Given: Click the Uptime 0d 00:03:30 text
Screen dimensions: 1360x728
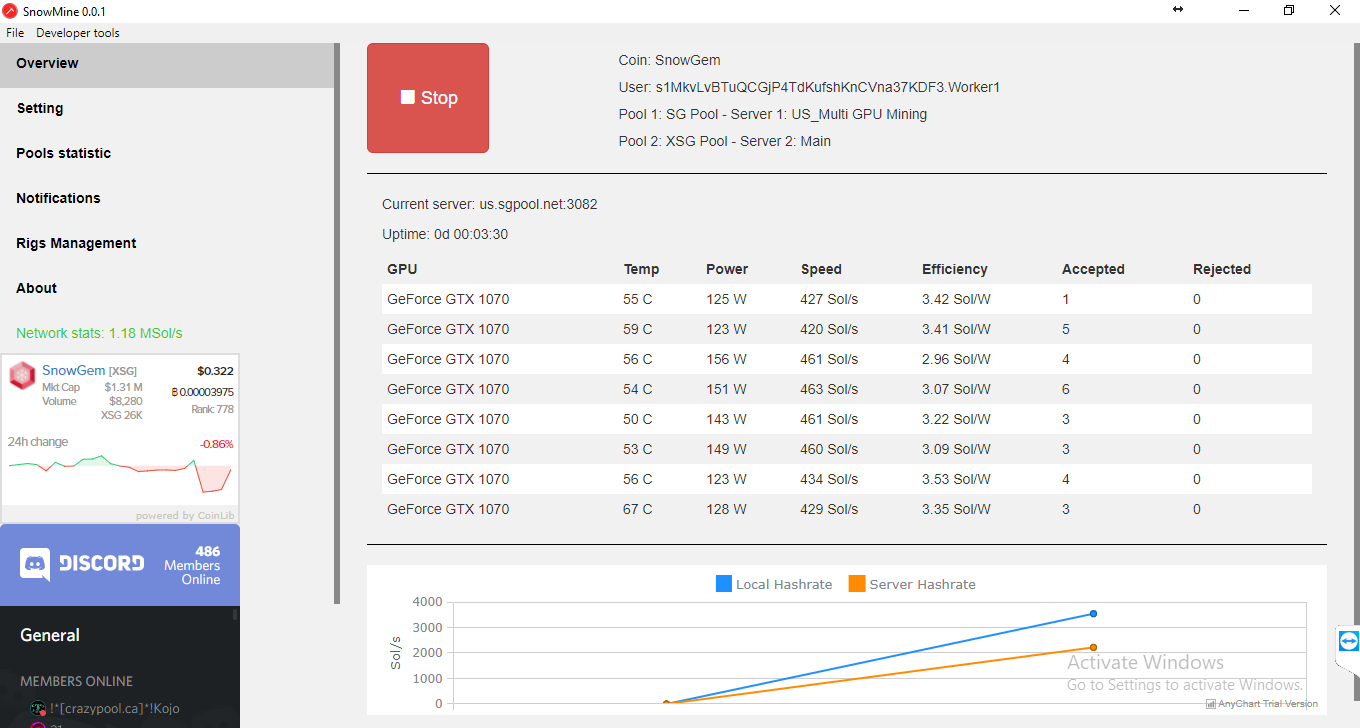Looking at the screenshot, I should pyautogui.click(x=445, y=234).
